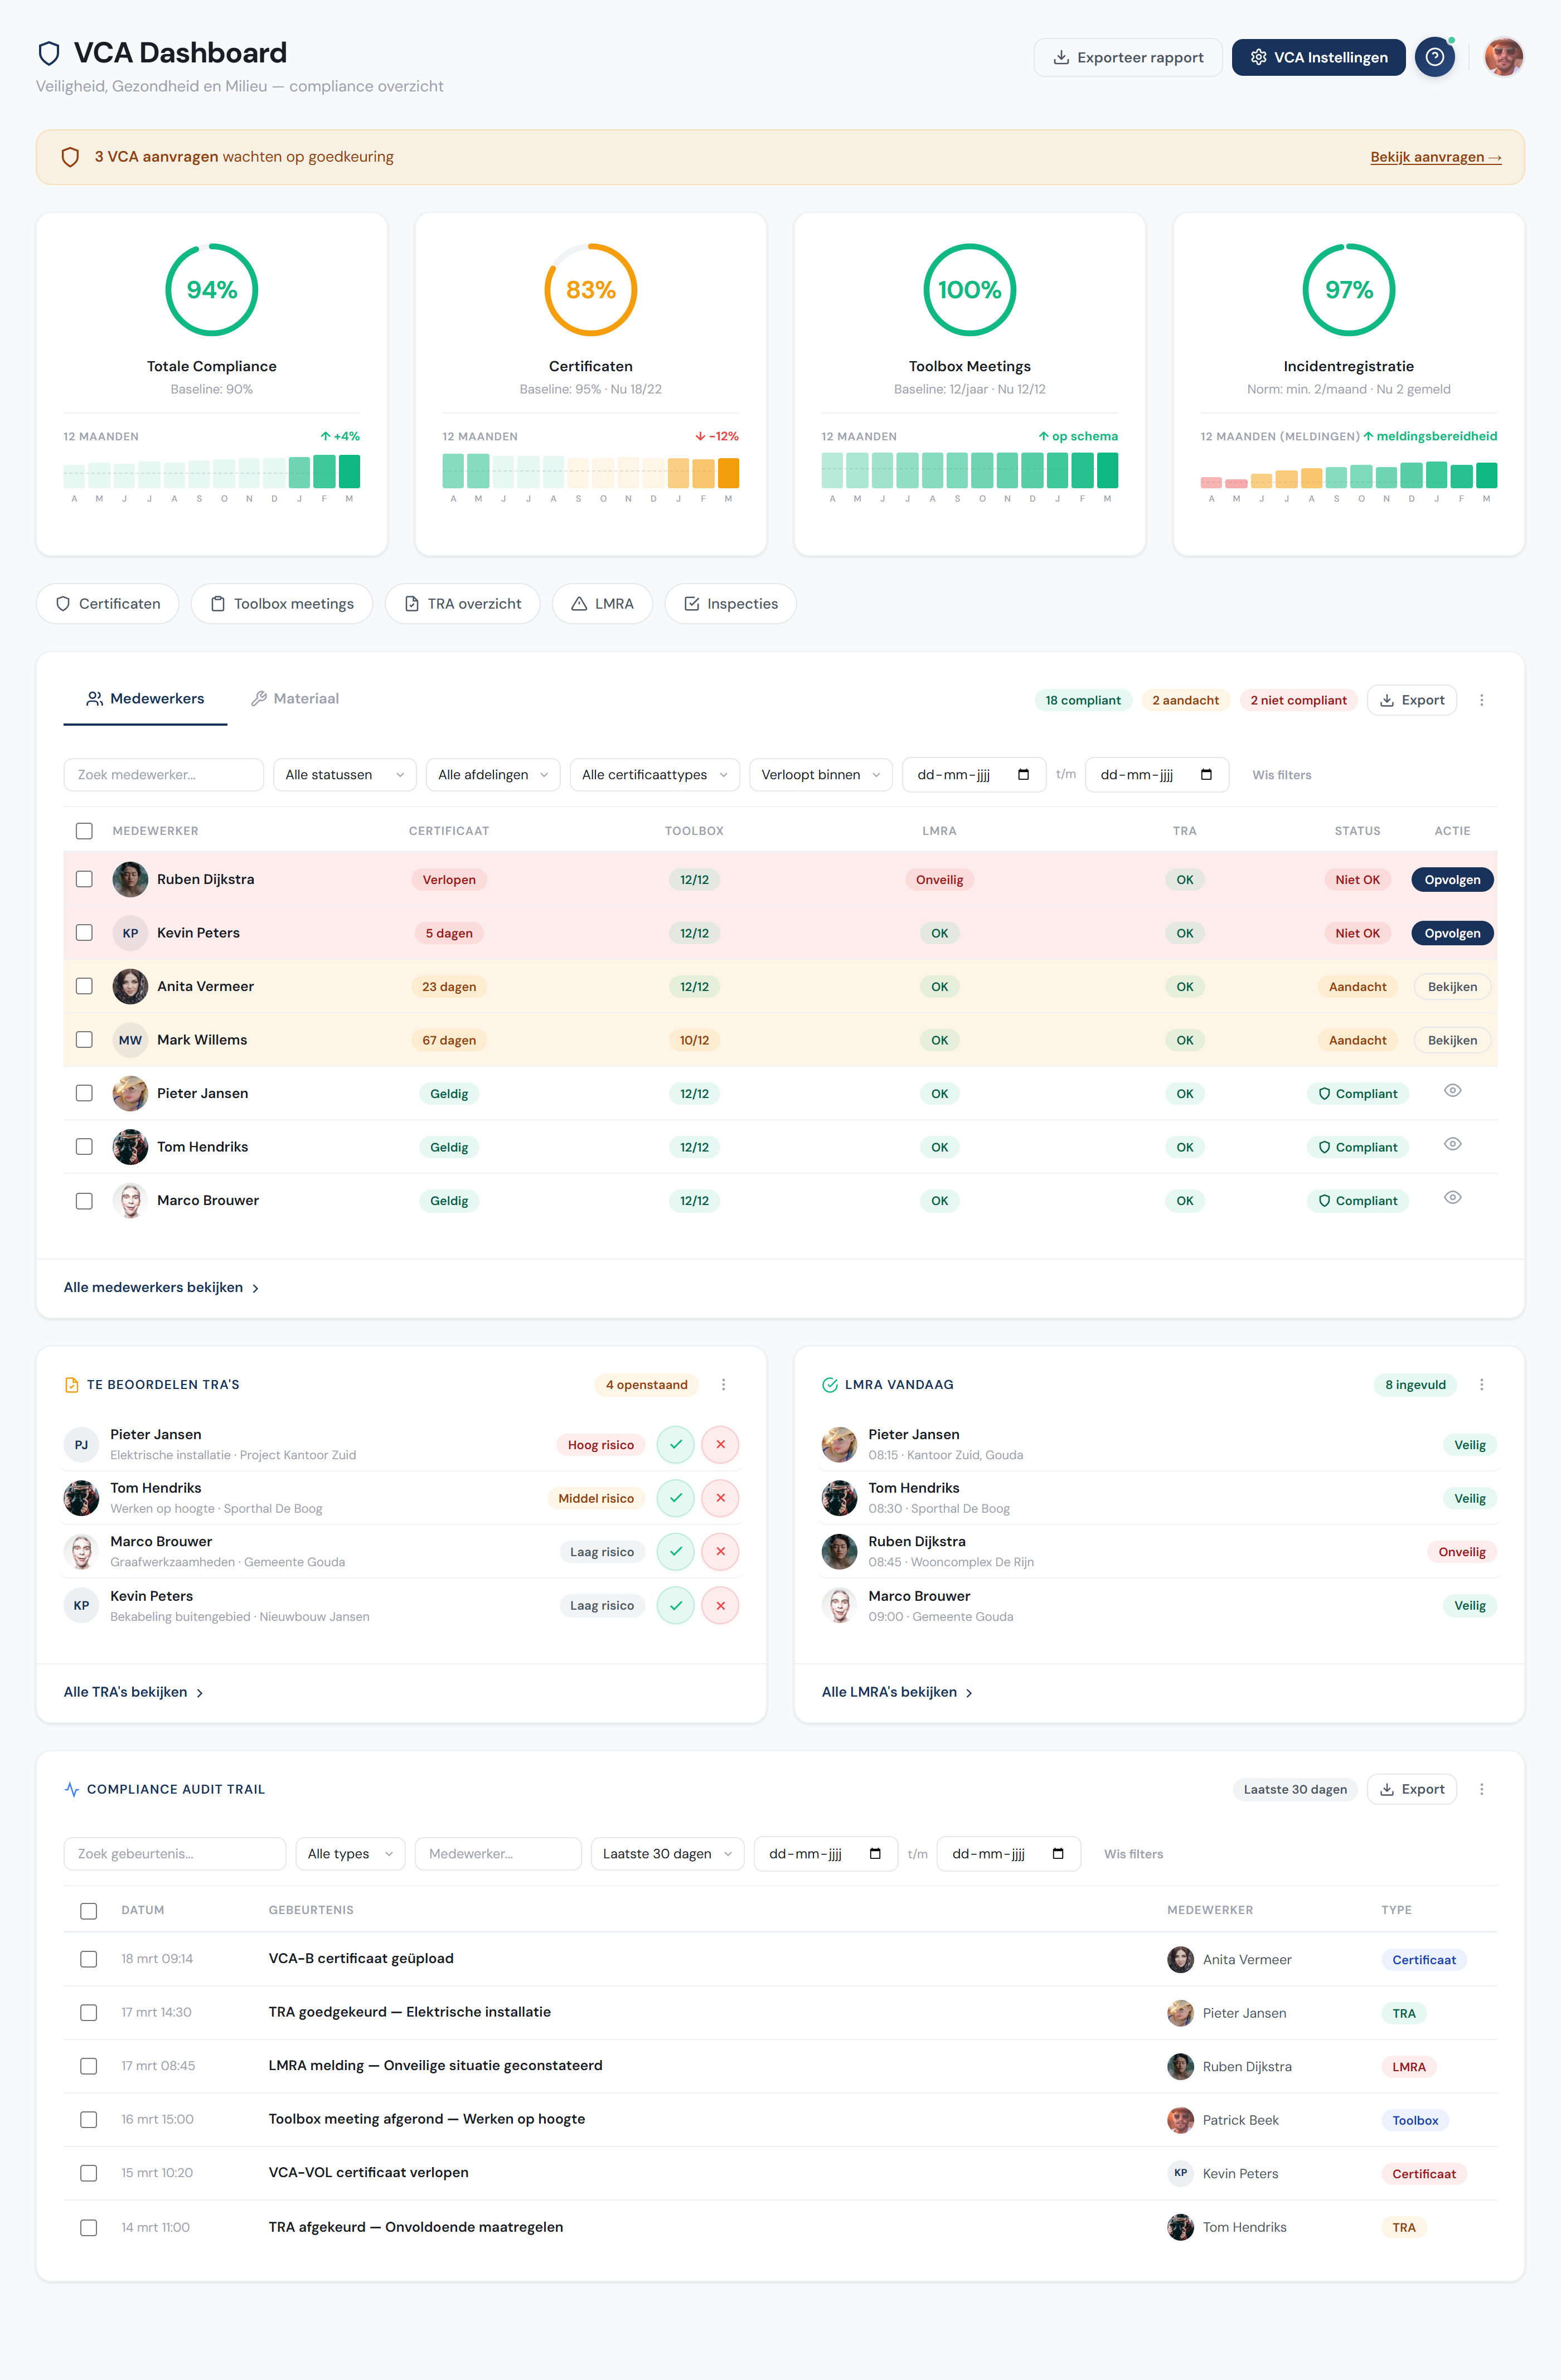Image resolution: width=1561 pixels, height=2380 pixels.
Task: Check the row for VCA-B certificaat geüpload
Action: (x=88, y=1959)
